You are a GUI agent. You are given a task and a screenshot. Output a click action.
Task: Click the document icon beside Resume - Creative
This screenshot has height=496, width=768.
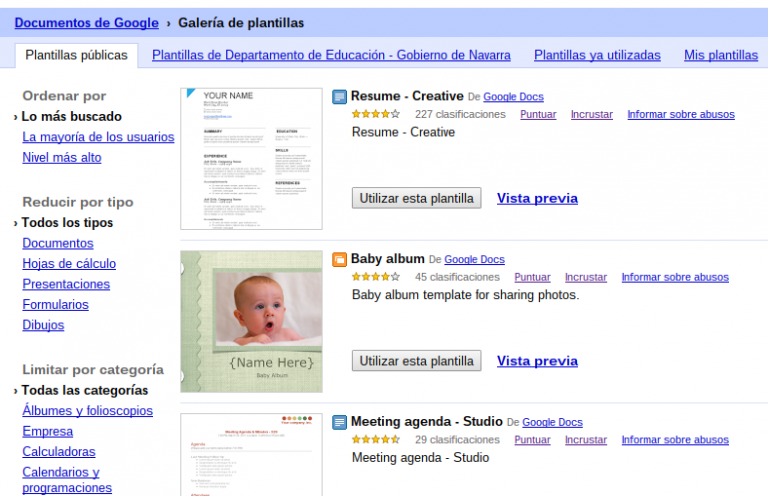(339, 96)
